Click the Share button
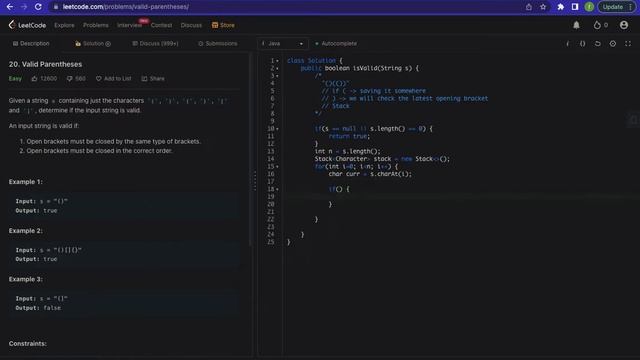This screenshot has height=360, width=640. [153, 78]
